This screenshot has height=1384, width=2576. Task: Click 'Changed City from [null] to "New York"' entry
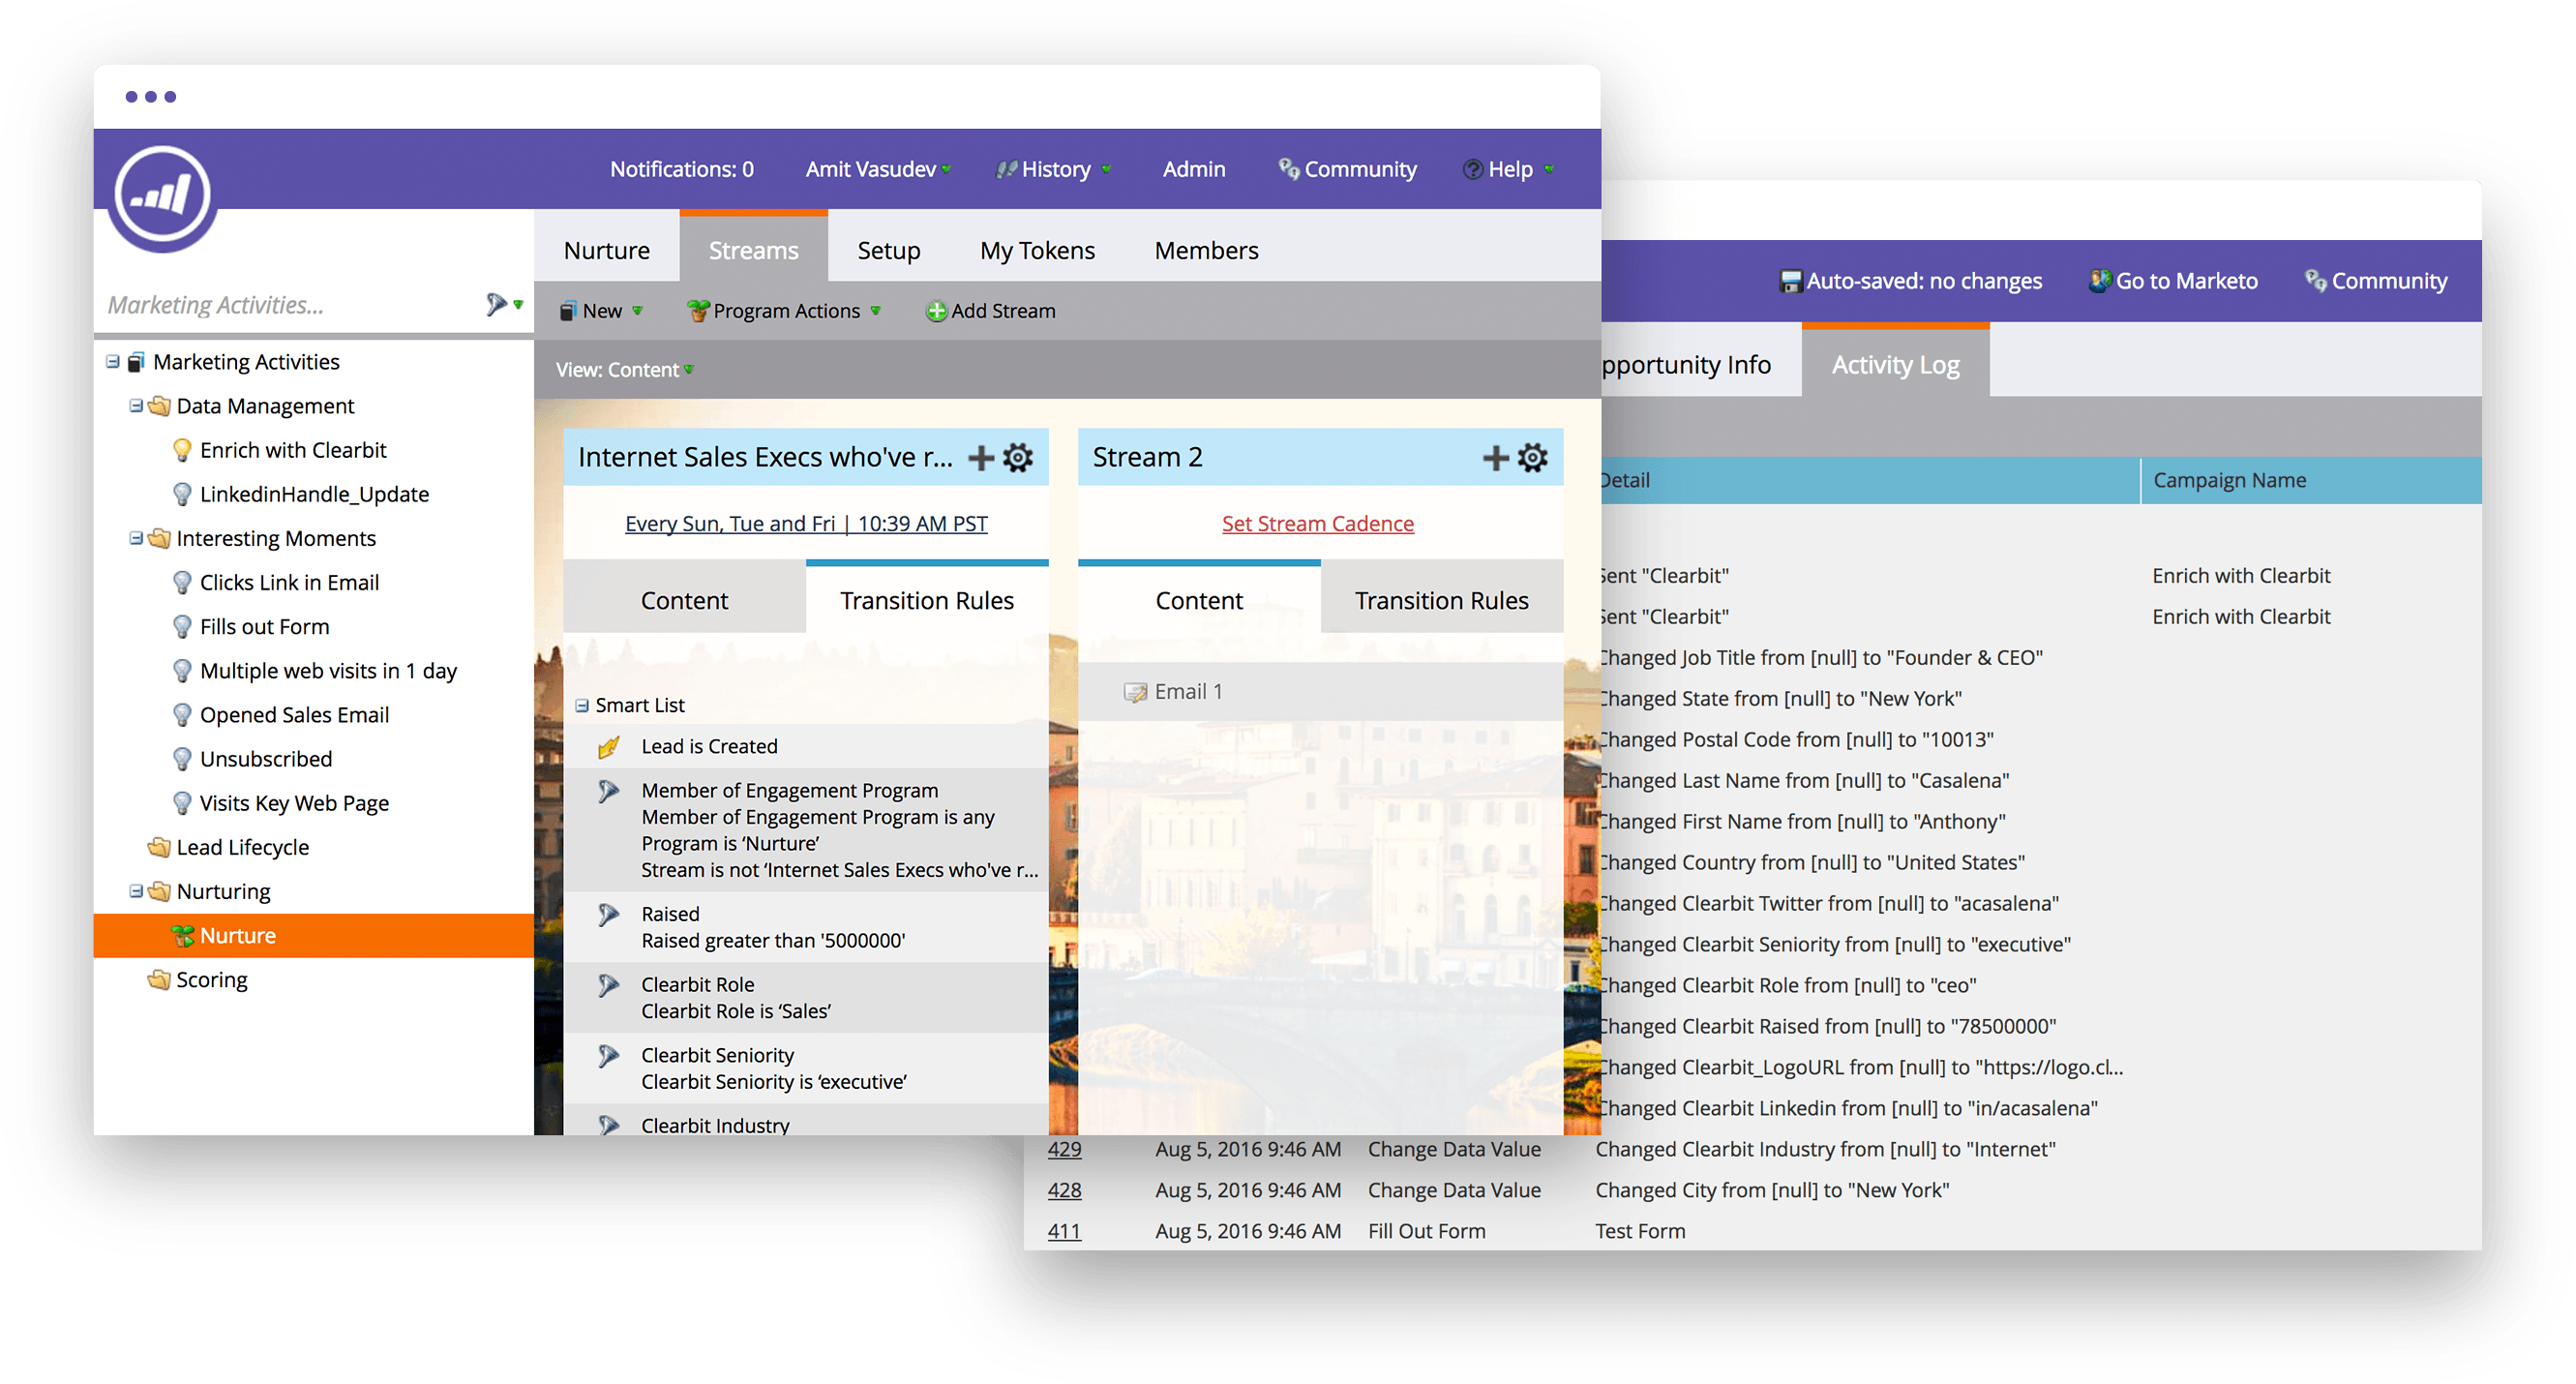(1772, 1191)
